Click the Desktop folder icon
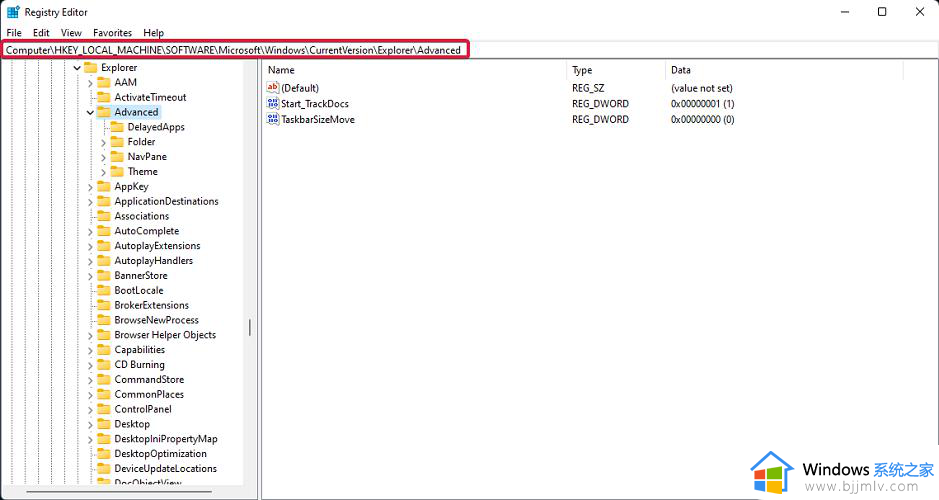The image size is (939, 500). tap(104, 424)
